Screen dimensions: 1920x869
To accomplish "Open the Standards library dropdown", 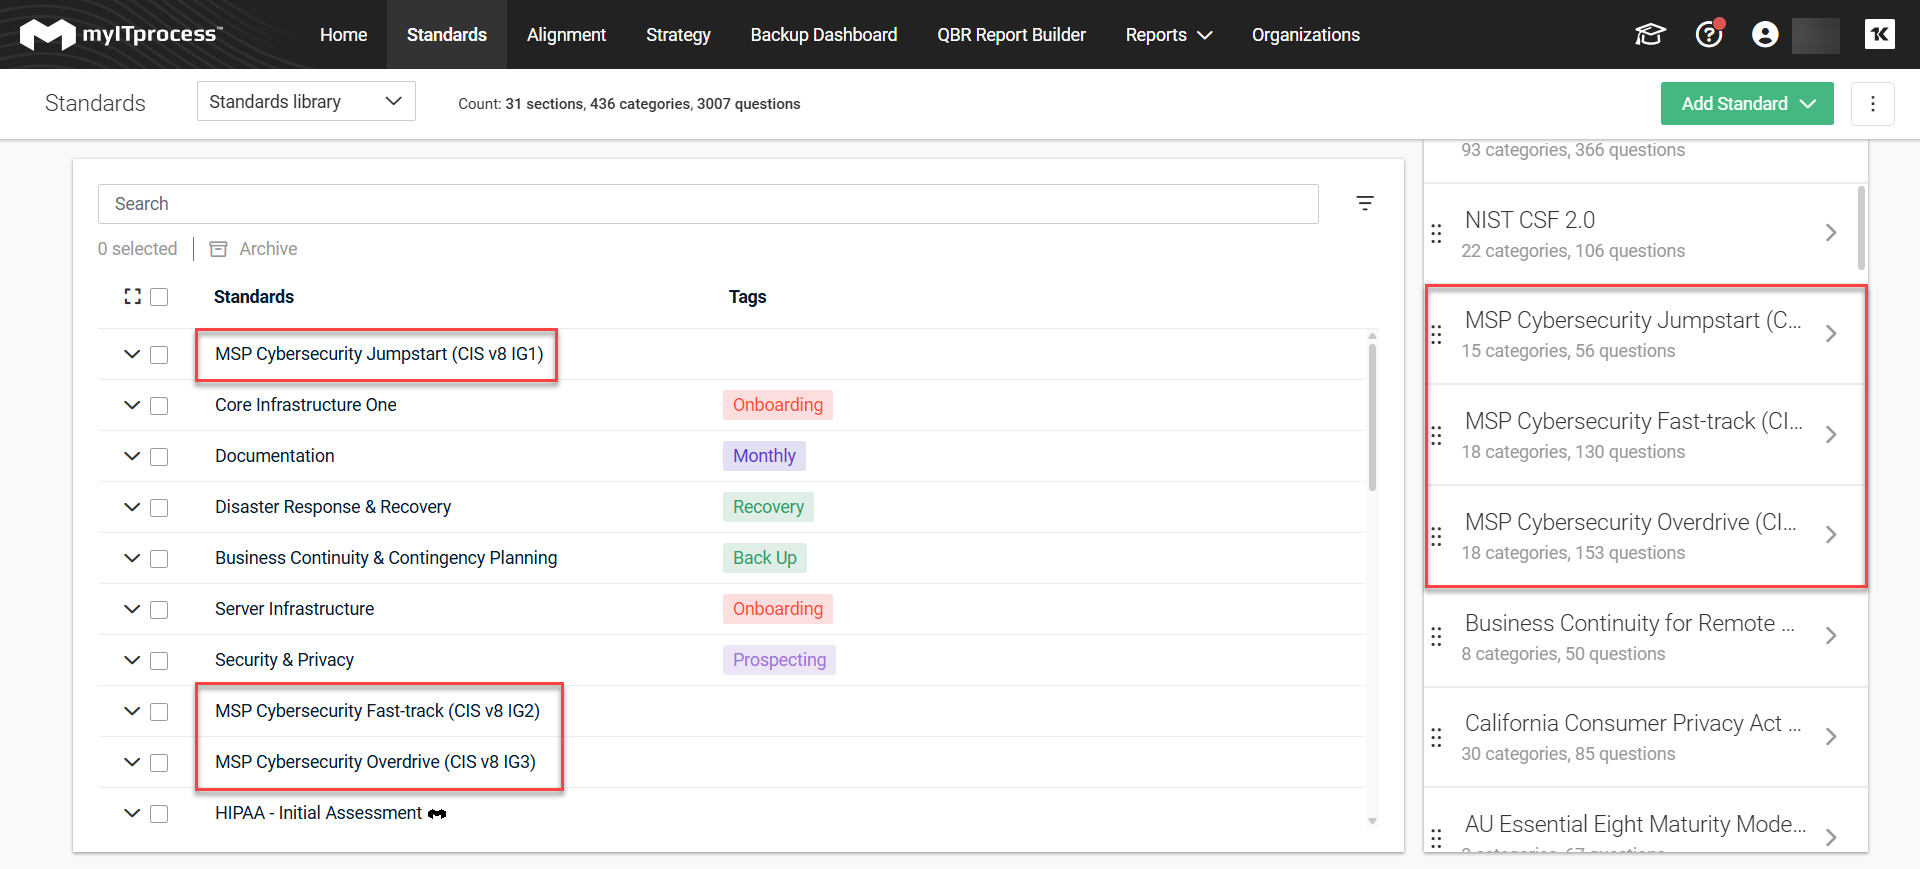I will tap(306, 101).
